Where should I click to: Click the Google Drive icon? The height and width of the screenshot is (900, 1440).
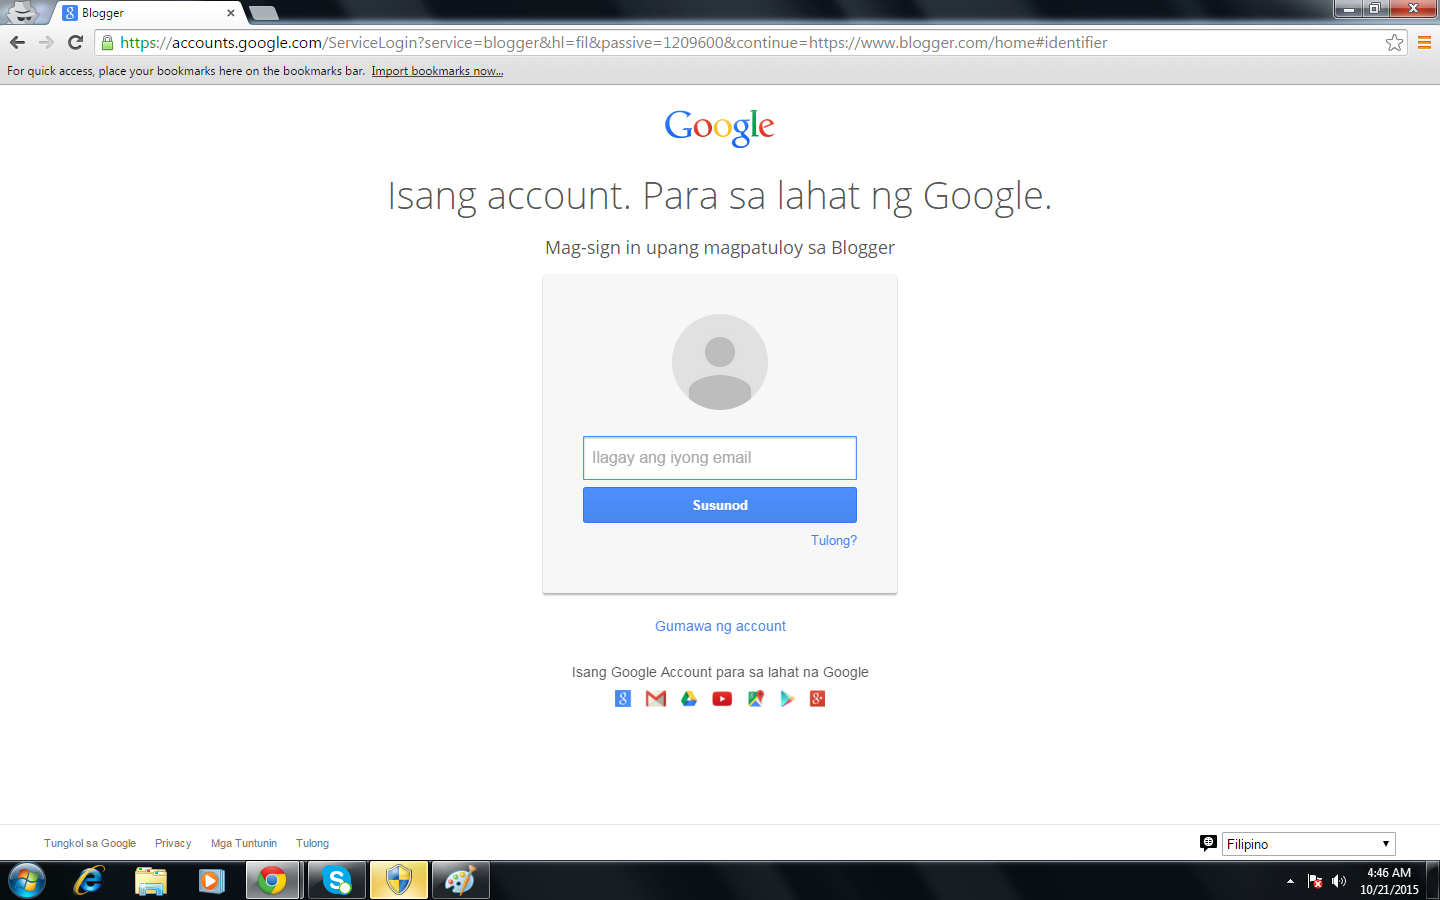click(689, 699)
